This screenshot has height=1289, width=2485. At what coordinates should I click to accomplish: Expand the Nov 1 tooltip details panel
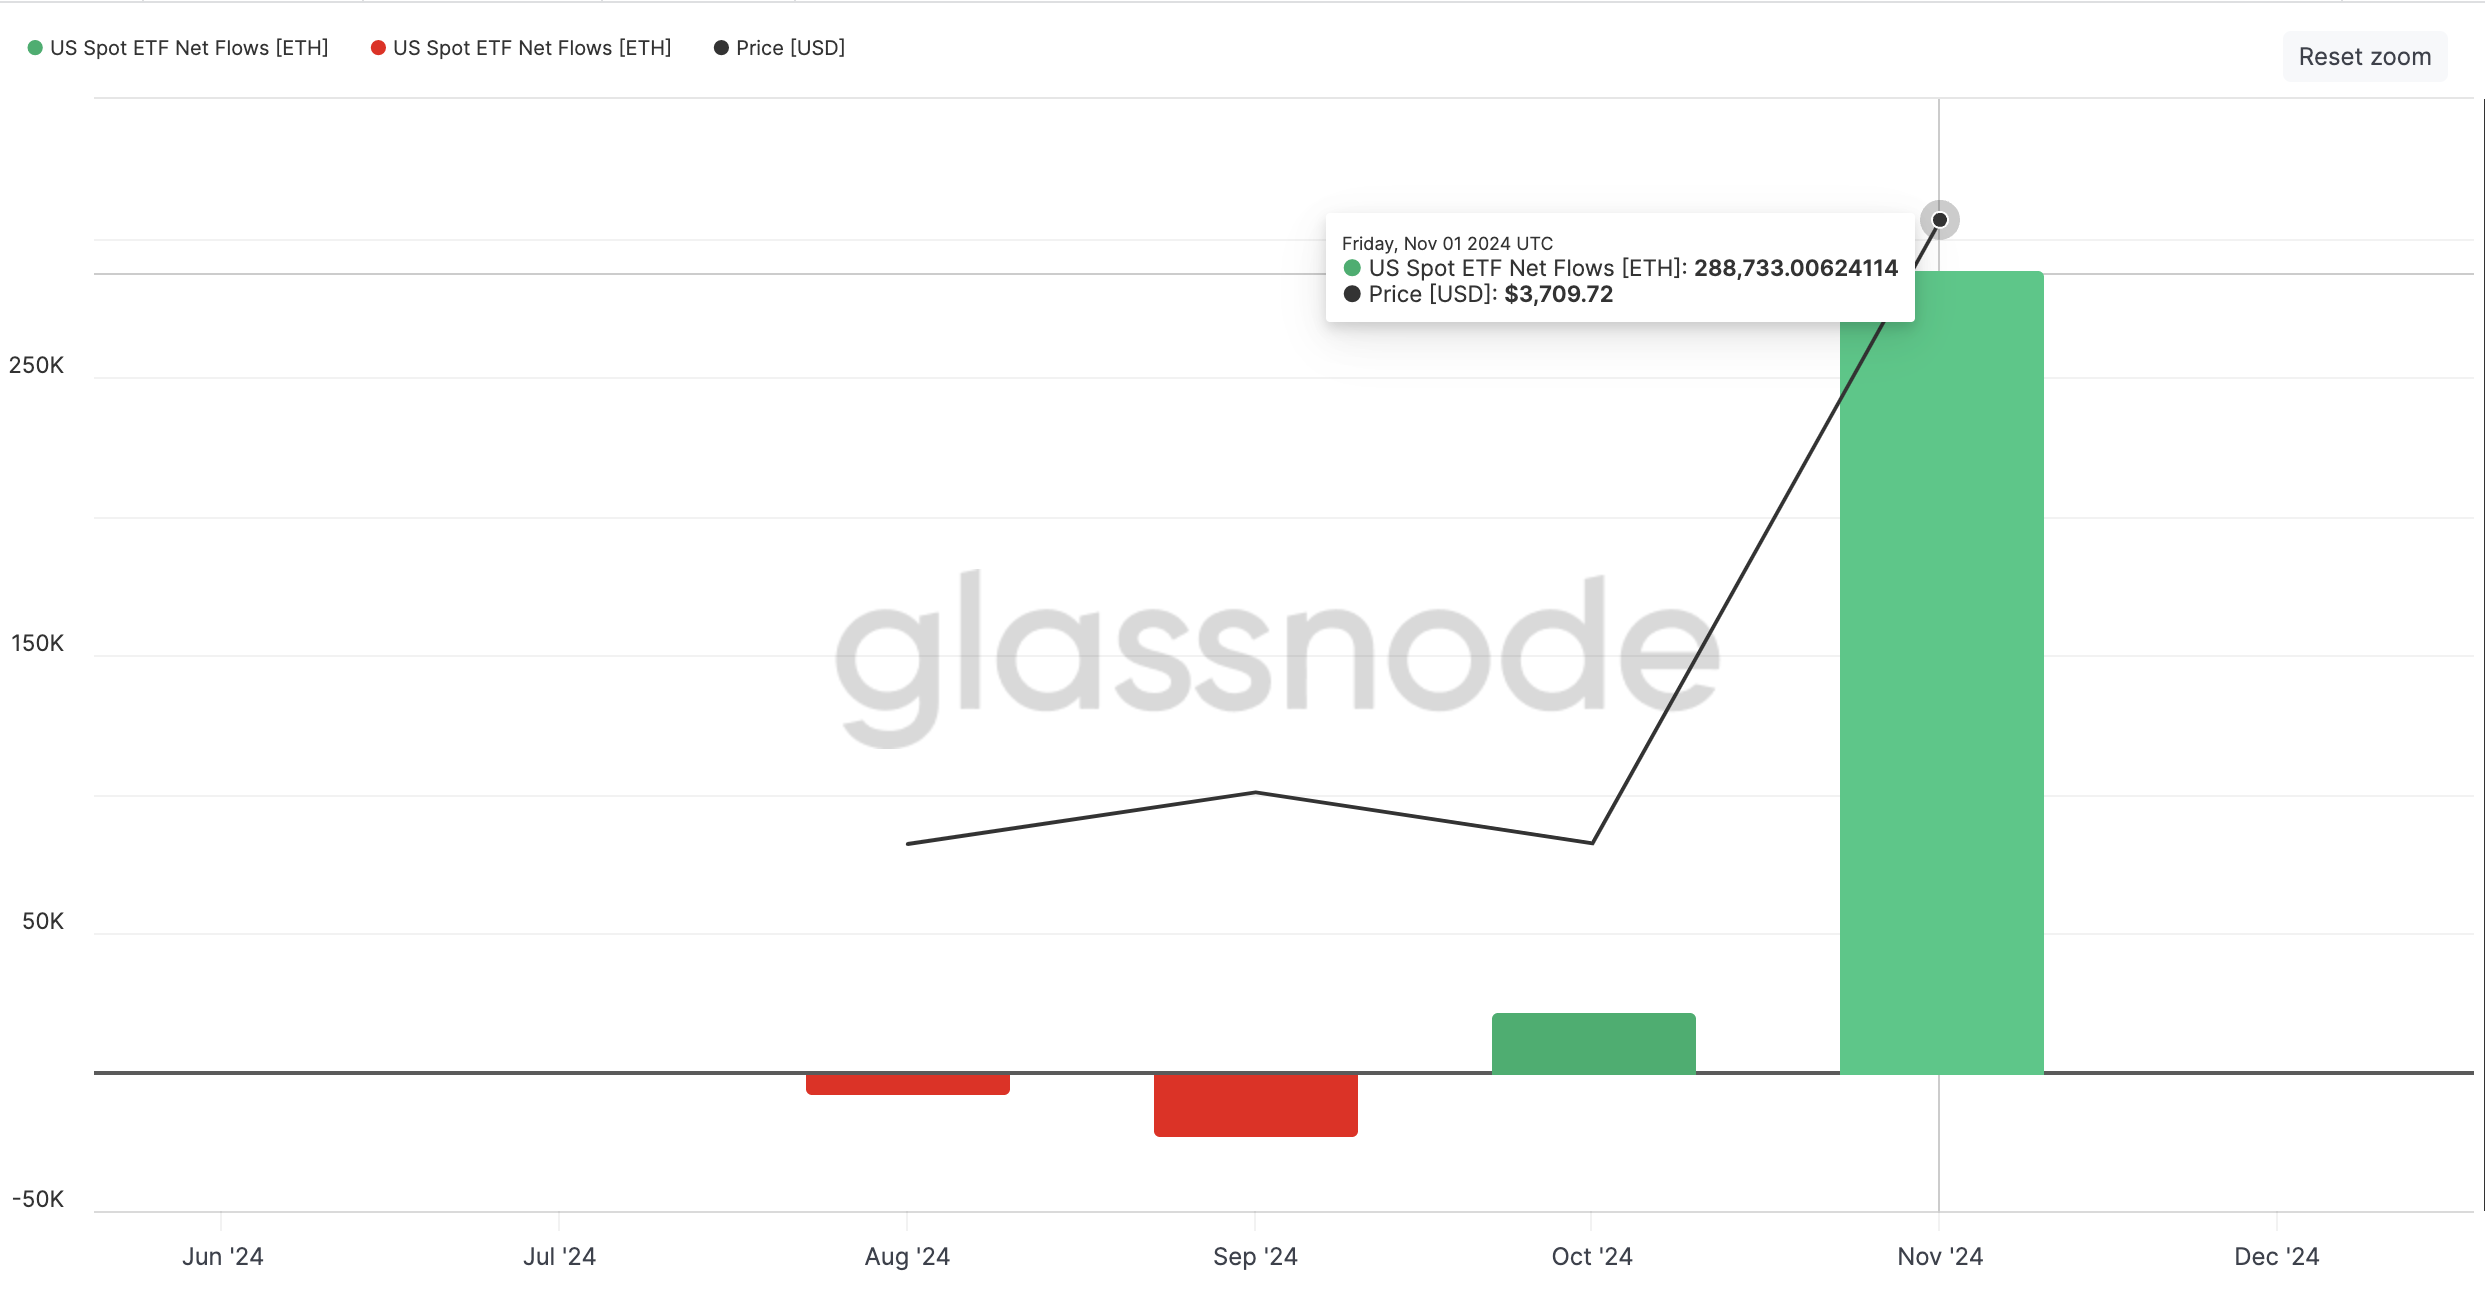point(1619,268)
